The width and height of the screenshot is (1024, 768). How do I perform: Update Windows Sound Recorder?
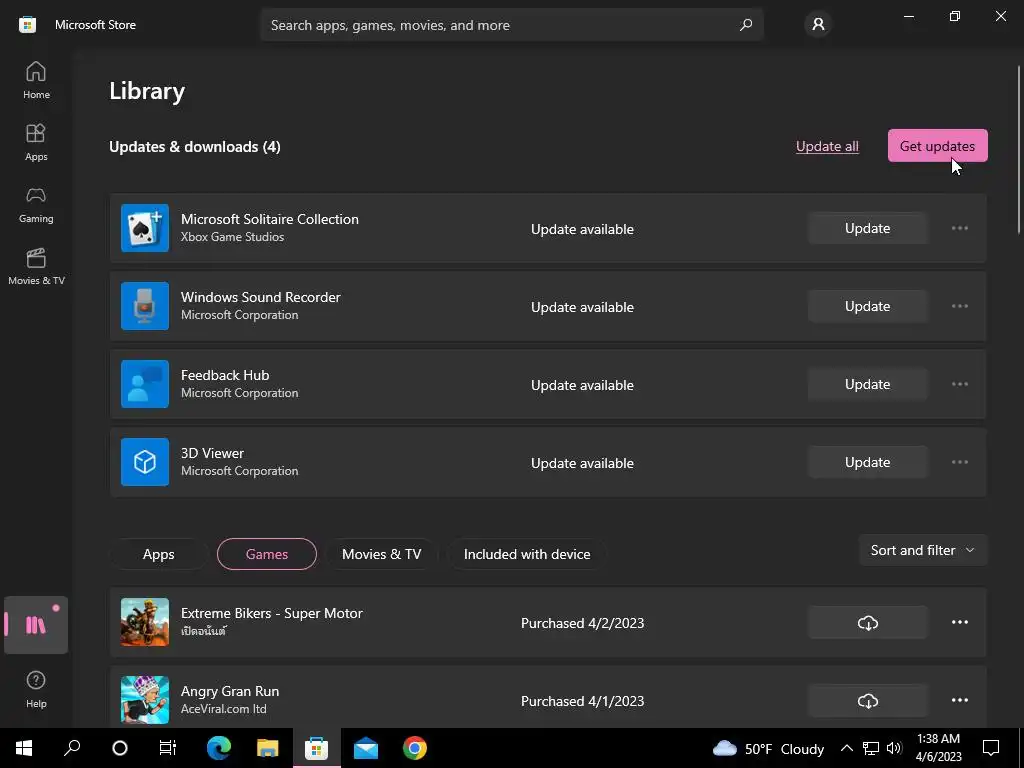(x=868, y=306)
